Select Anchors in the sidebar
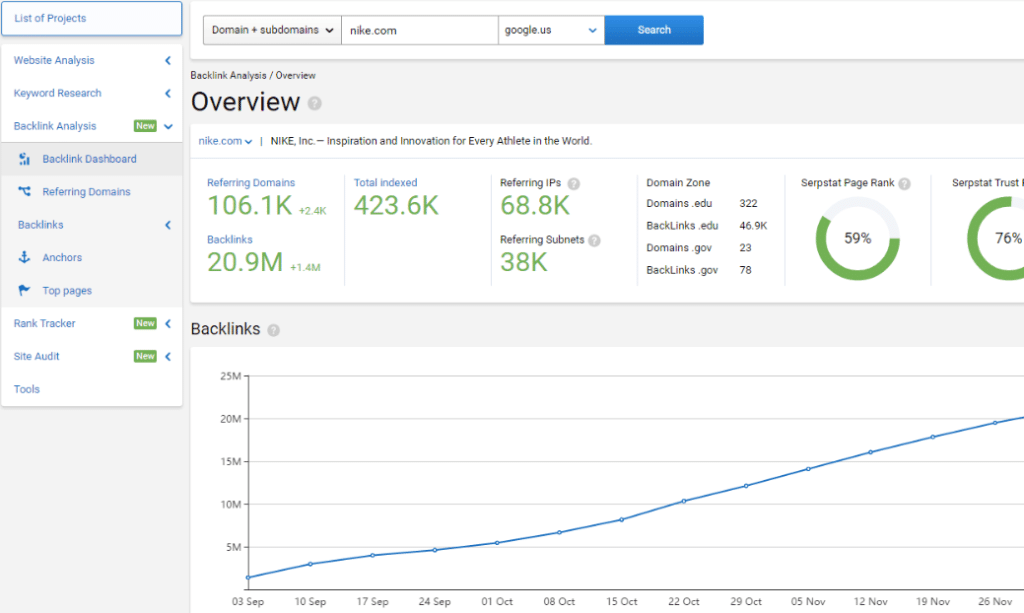 (62, 257)
